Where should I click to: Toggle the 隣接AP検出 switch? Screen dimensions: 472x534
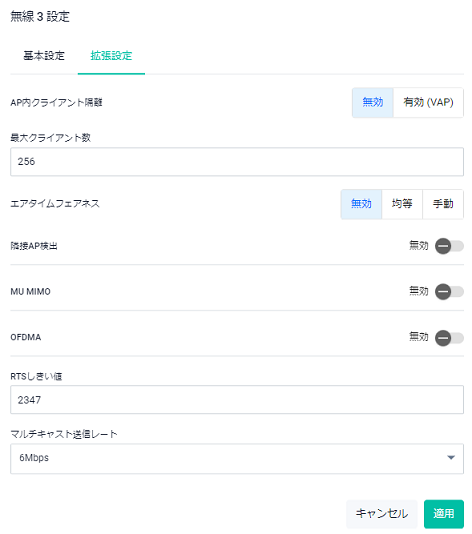[449, 246]
